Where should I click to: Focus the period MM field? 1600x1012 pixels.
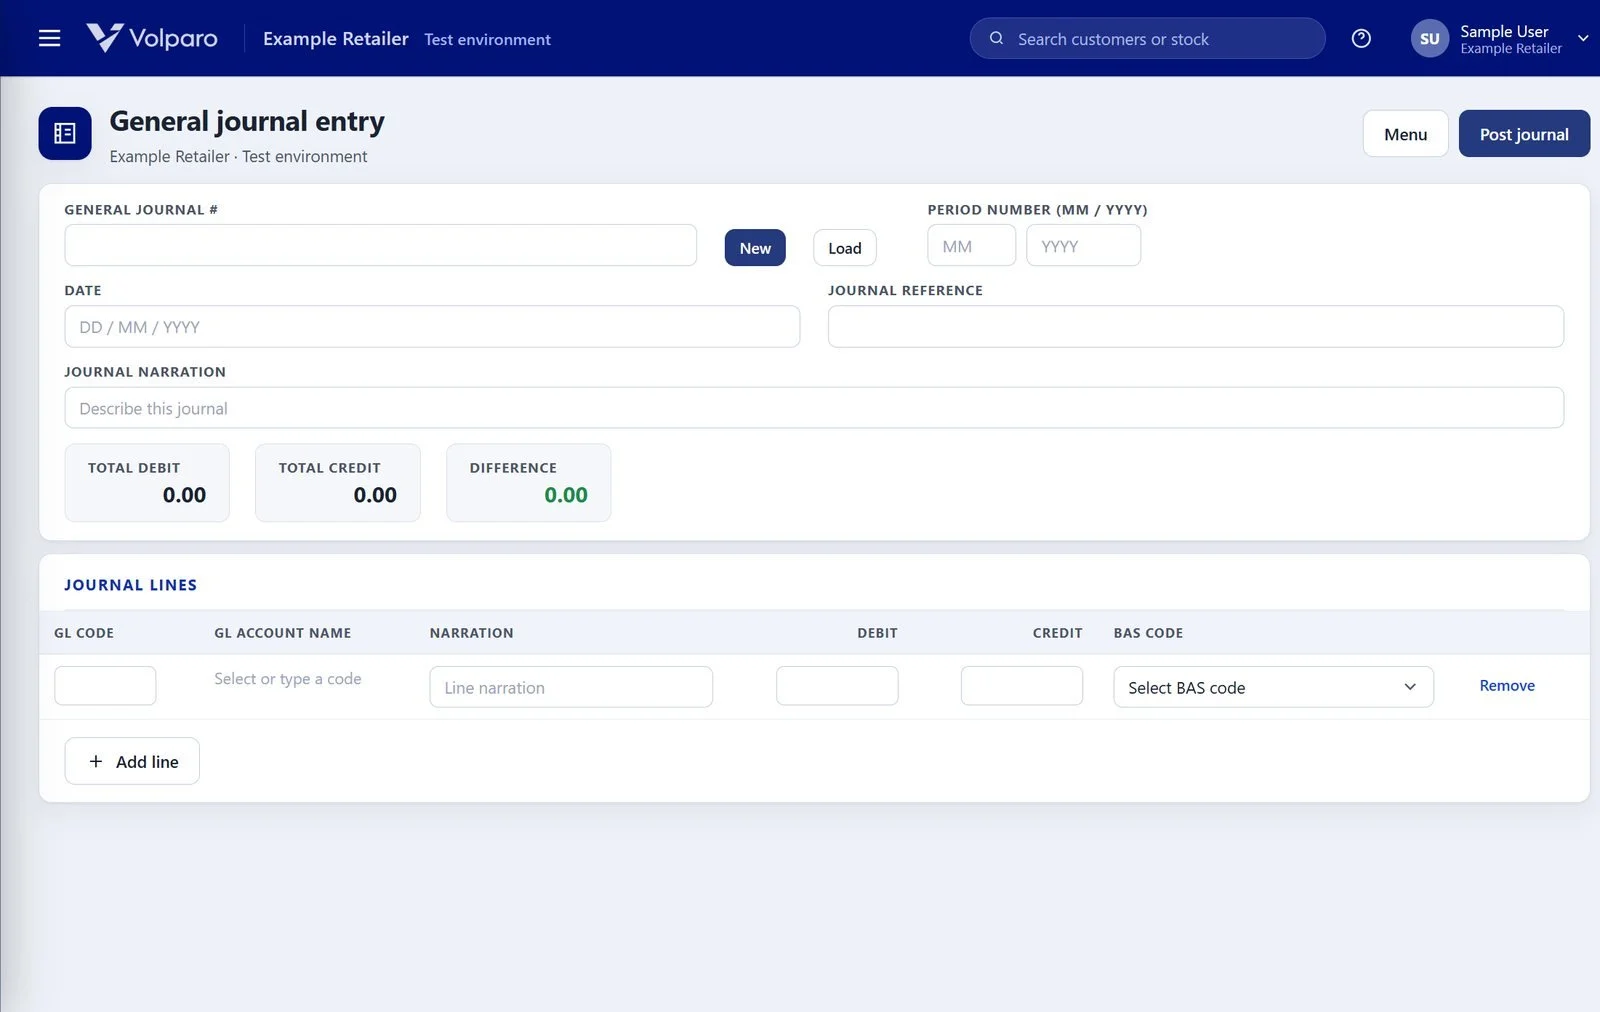[x=971, y=245]
